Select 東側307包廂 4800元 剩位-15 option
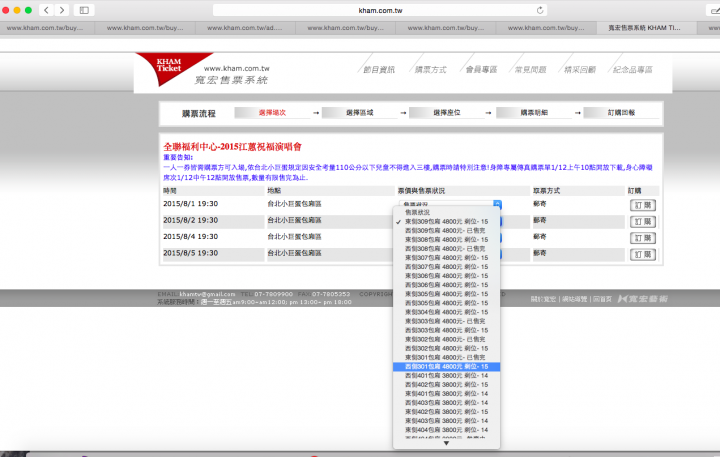Screen dimensions: 720x457 click(x=446, y=258)
